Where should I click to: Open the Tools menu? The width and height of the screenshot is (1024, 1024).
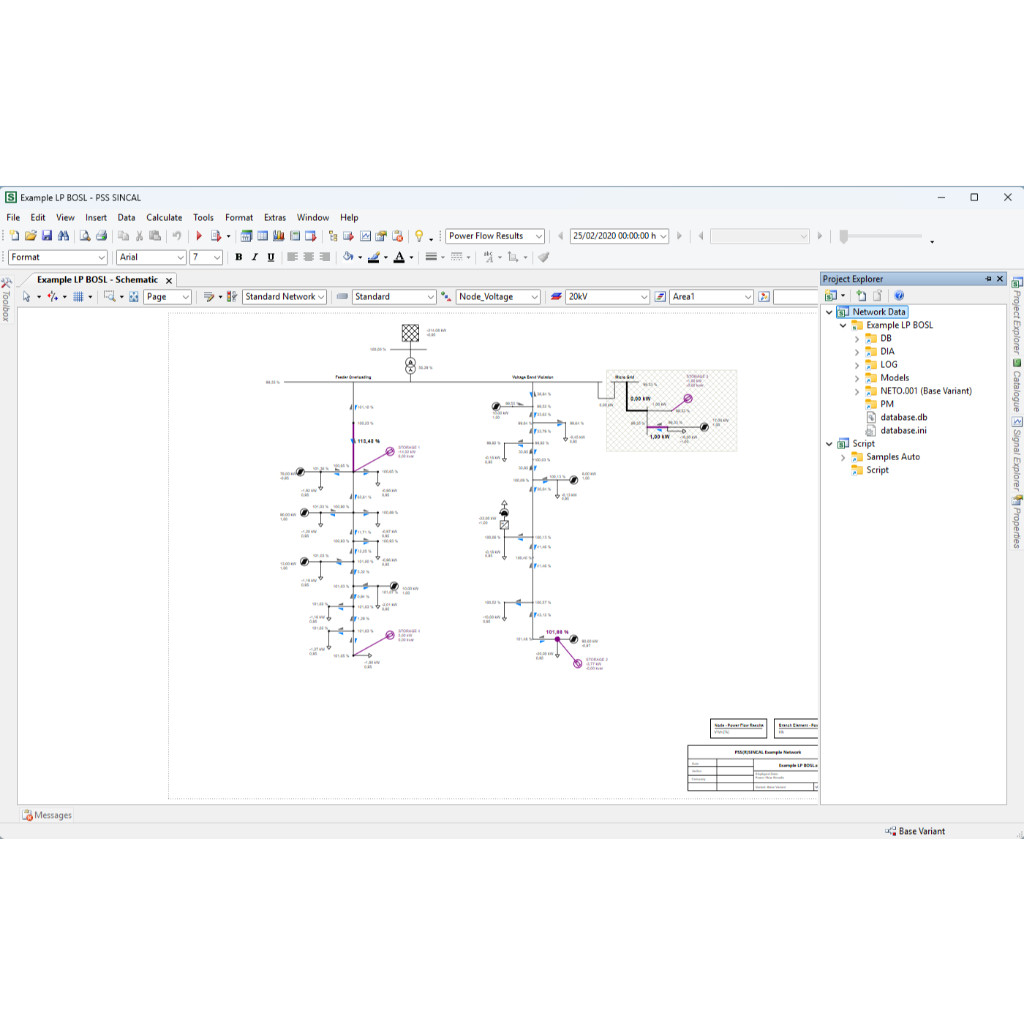(x=203, y=217)
